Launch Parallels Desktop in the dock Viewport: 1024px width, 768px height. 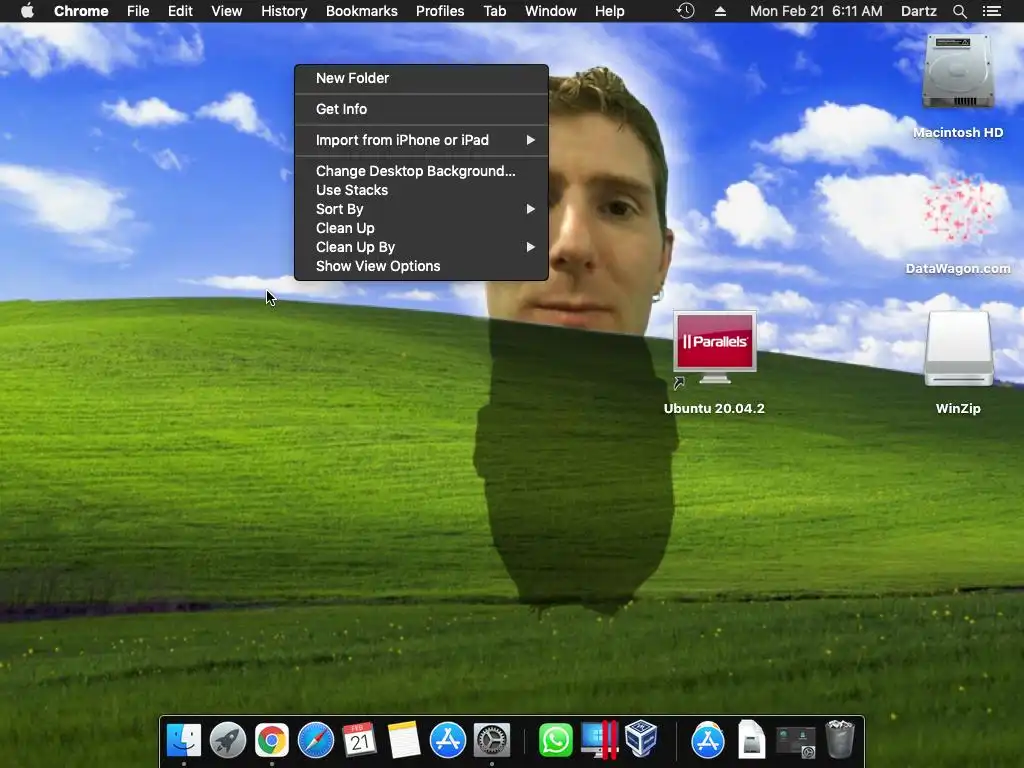[x=600, y=740]
